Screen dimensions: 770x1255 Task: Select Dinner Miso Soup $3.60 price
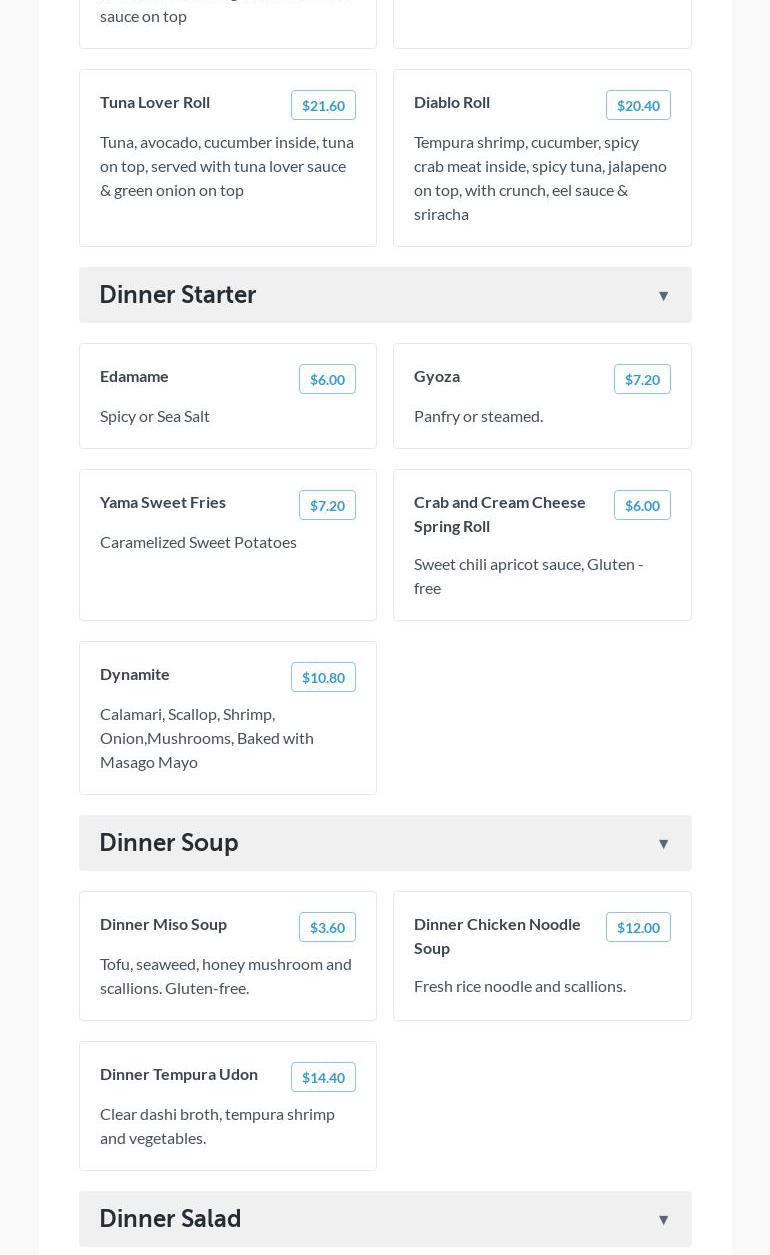327,927
